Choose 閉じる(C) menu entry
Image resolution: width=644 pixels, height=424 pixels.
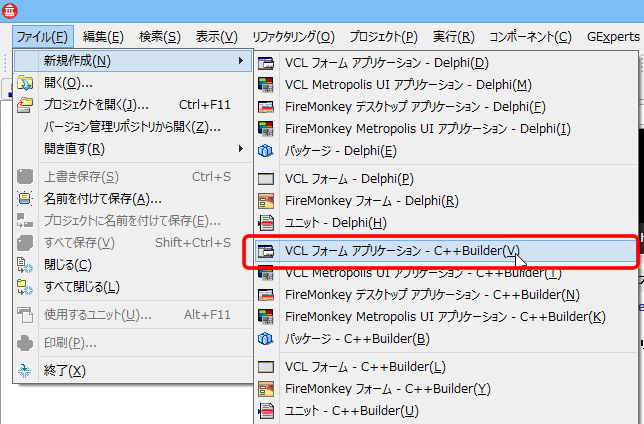(133, 265)
